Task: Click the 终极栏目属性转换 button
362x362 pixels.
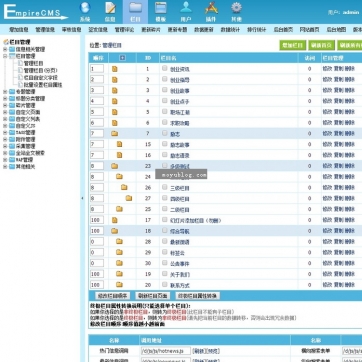Action: (198, 296)
